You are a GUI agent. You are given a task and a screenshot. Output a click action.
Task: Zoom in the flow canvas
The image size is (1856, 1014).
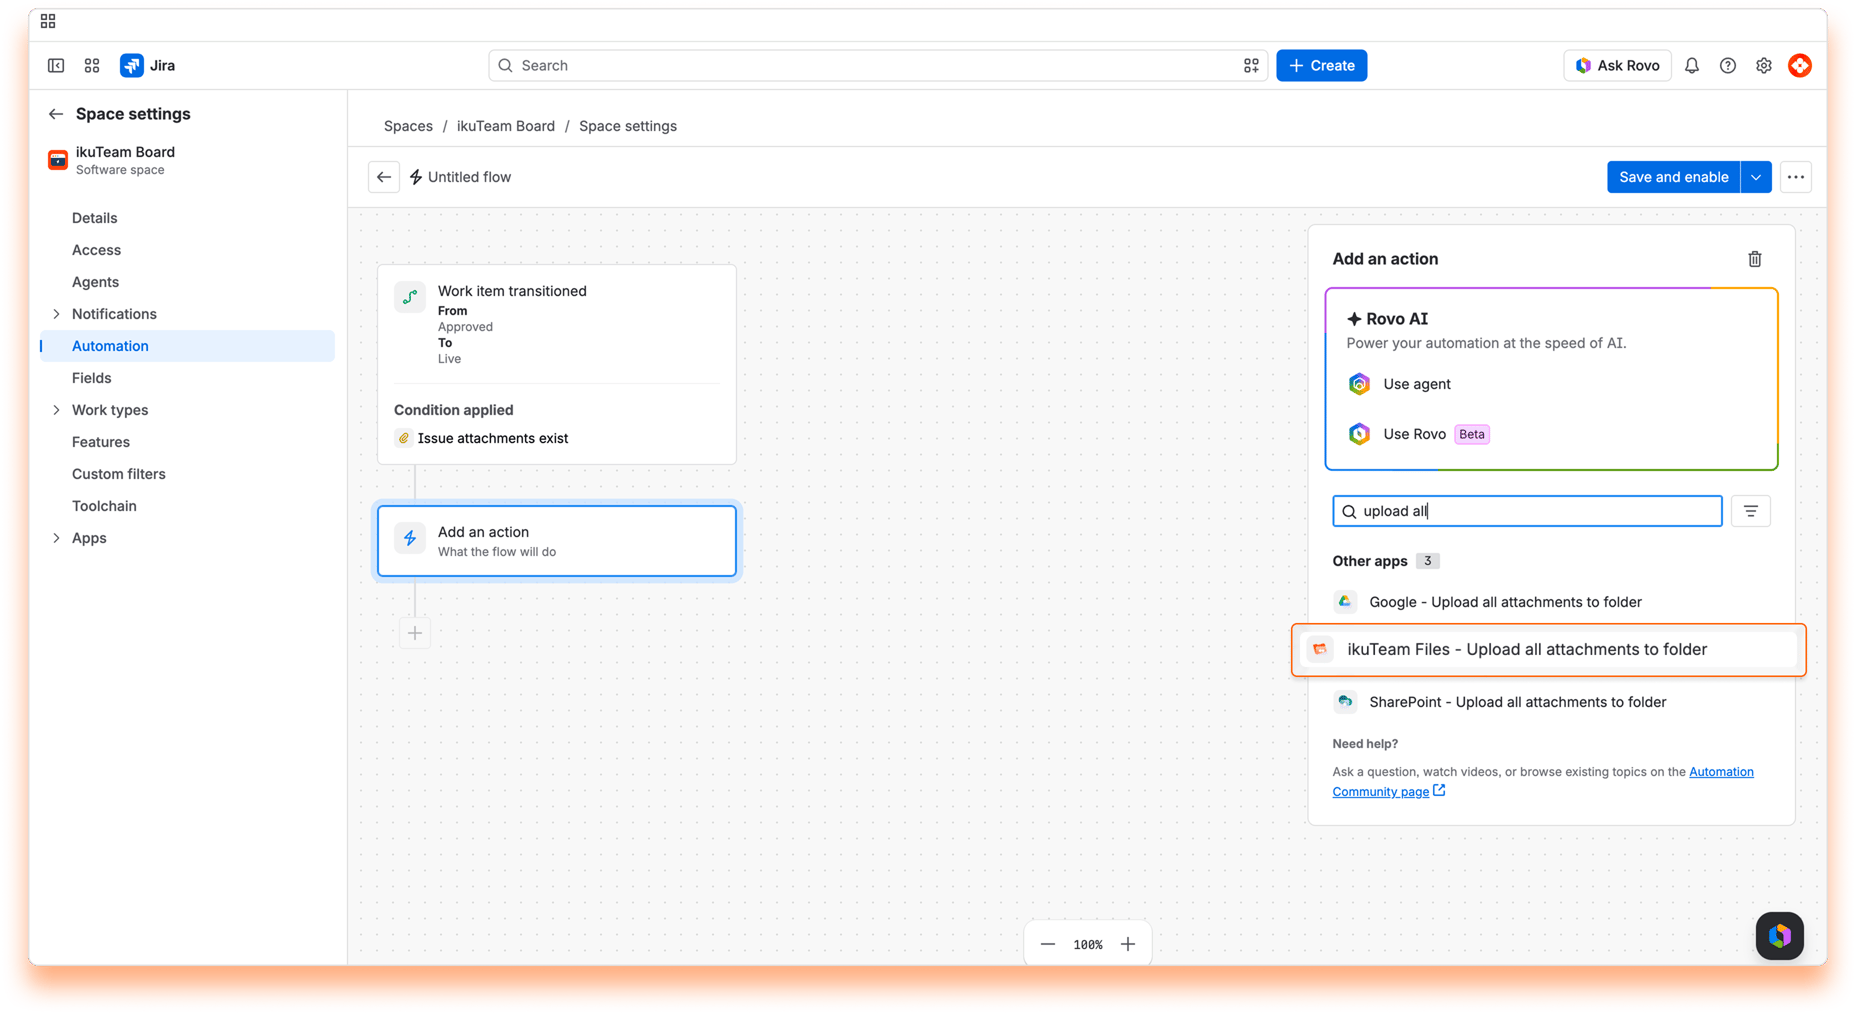[x=1128, y=944]
